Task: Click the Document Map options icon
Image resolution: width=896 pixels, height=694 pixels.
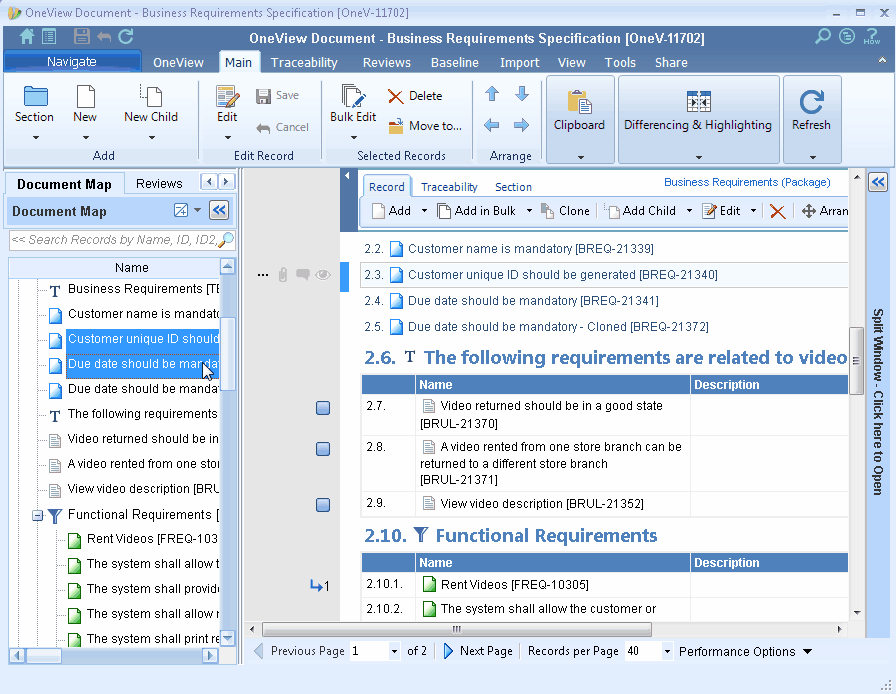Action: (181, 210)
